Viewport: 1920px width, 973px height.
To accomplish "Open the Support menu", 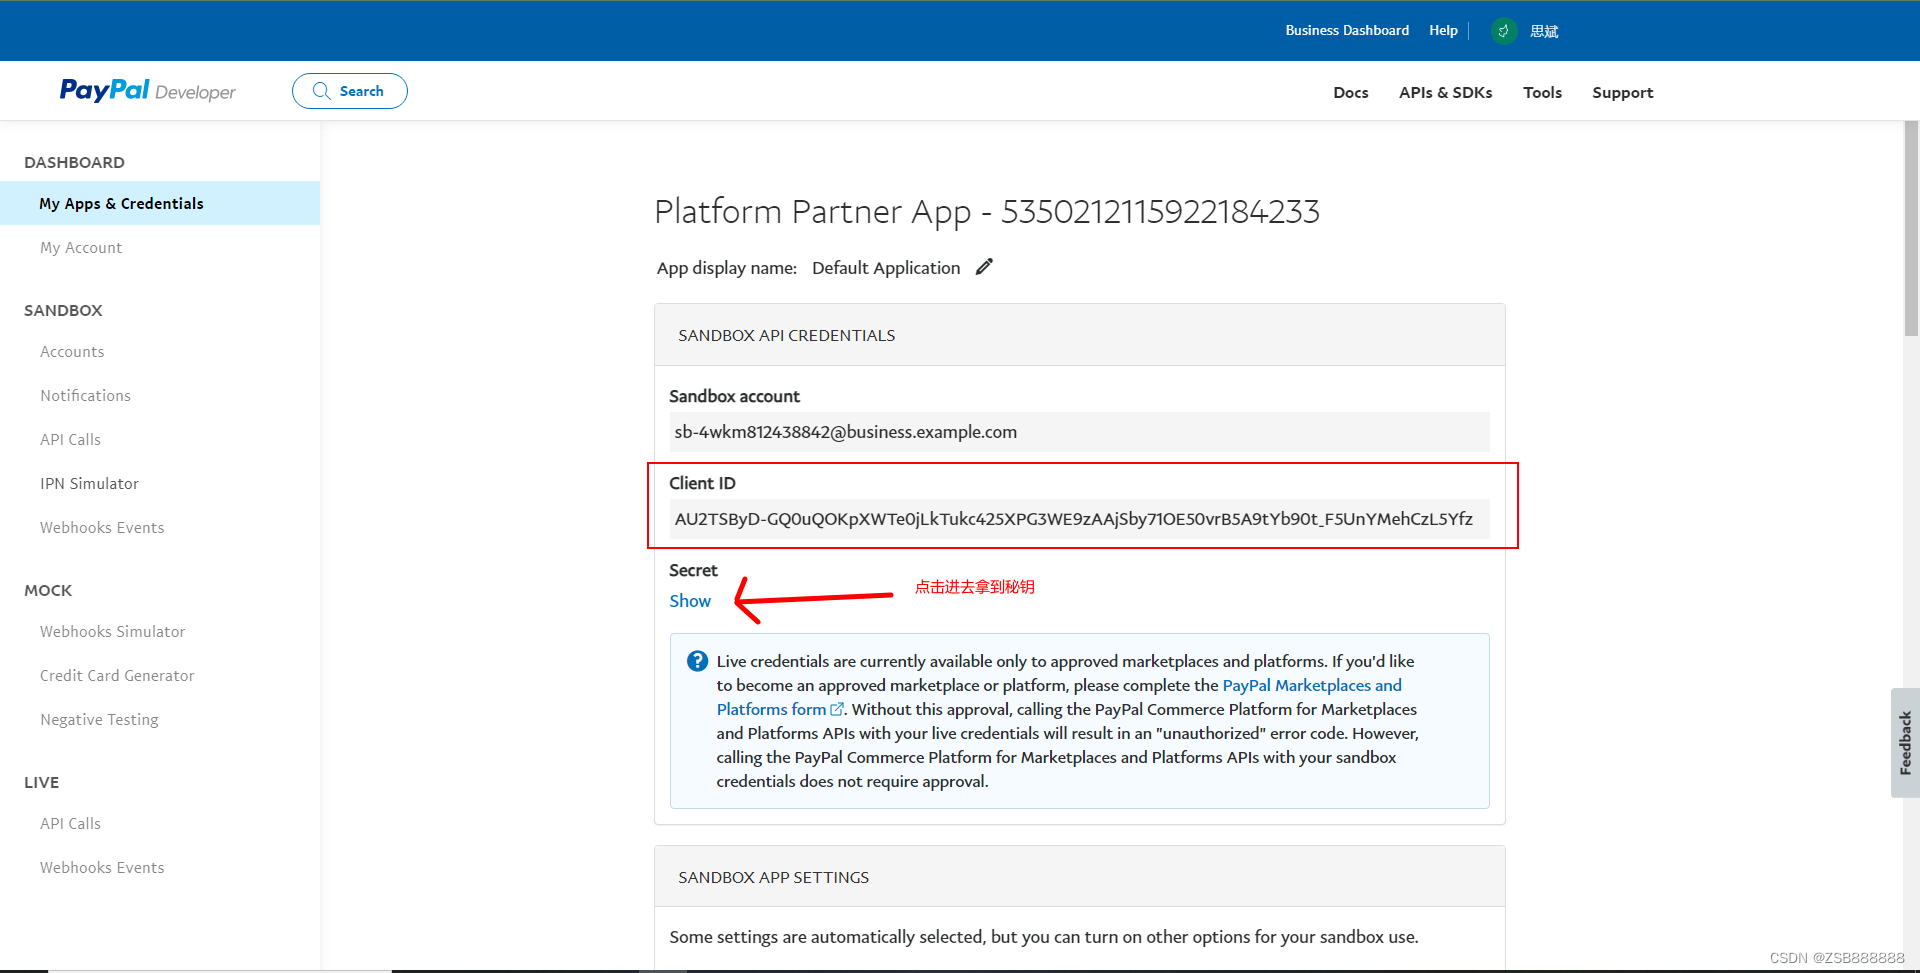I will [1622, 92].
